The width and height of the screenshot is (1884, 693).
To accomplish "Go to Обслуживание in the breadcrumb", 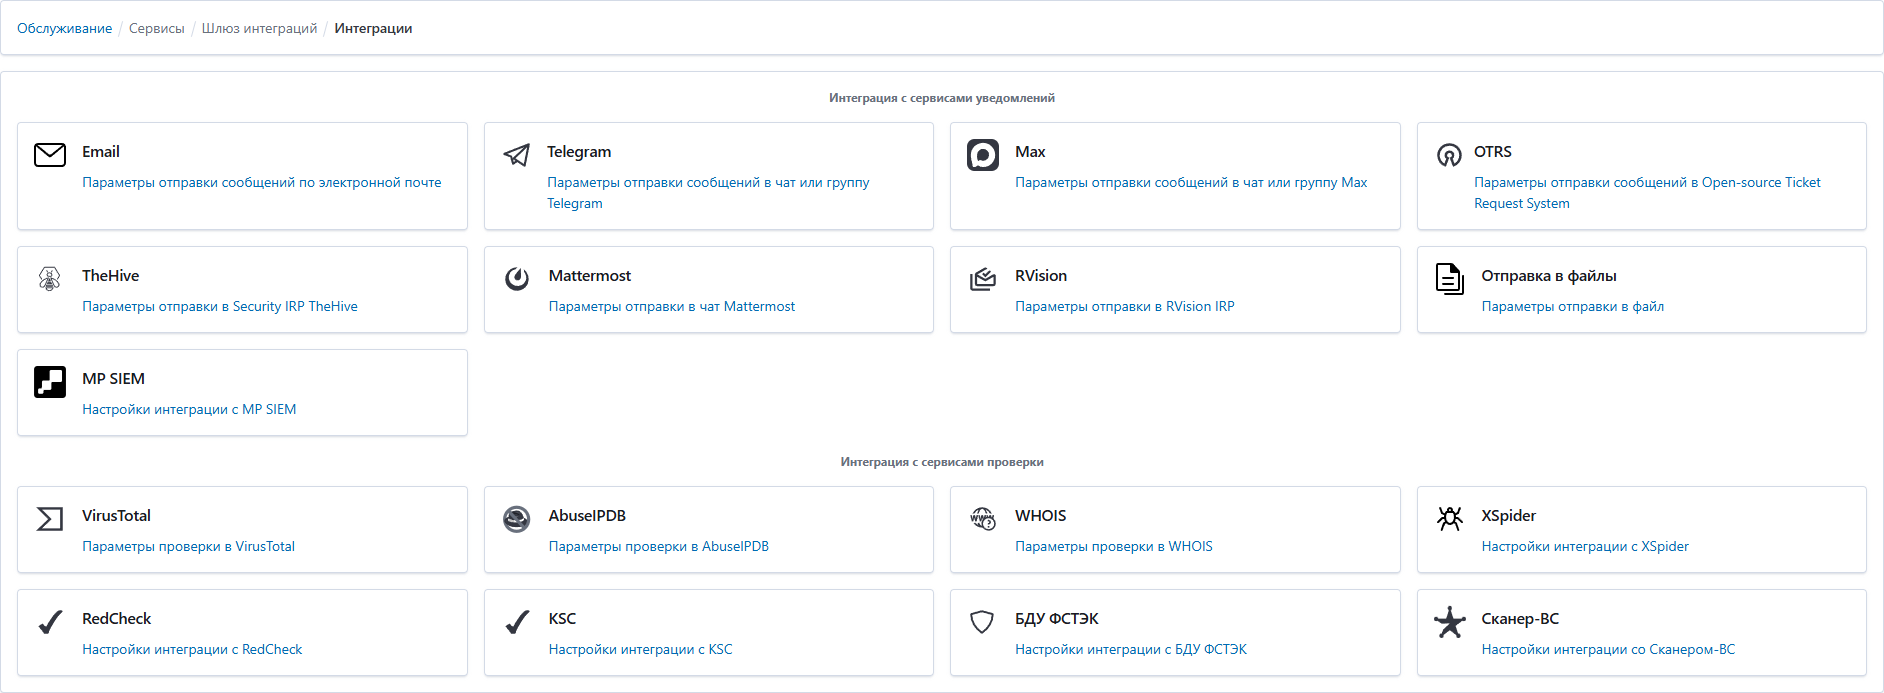I will coord(64,28).
